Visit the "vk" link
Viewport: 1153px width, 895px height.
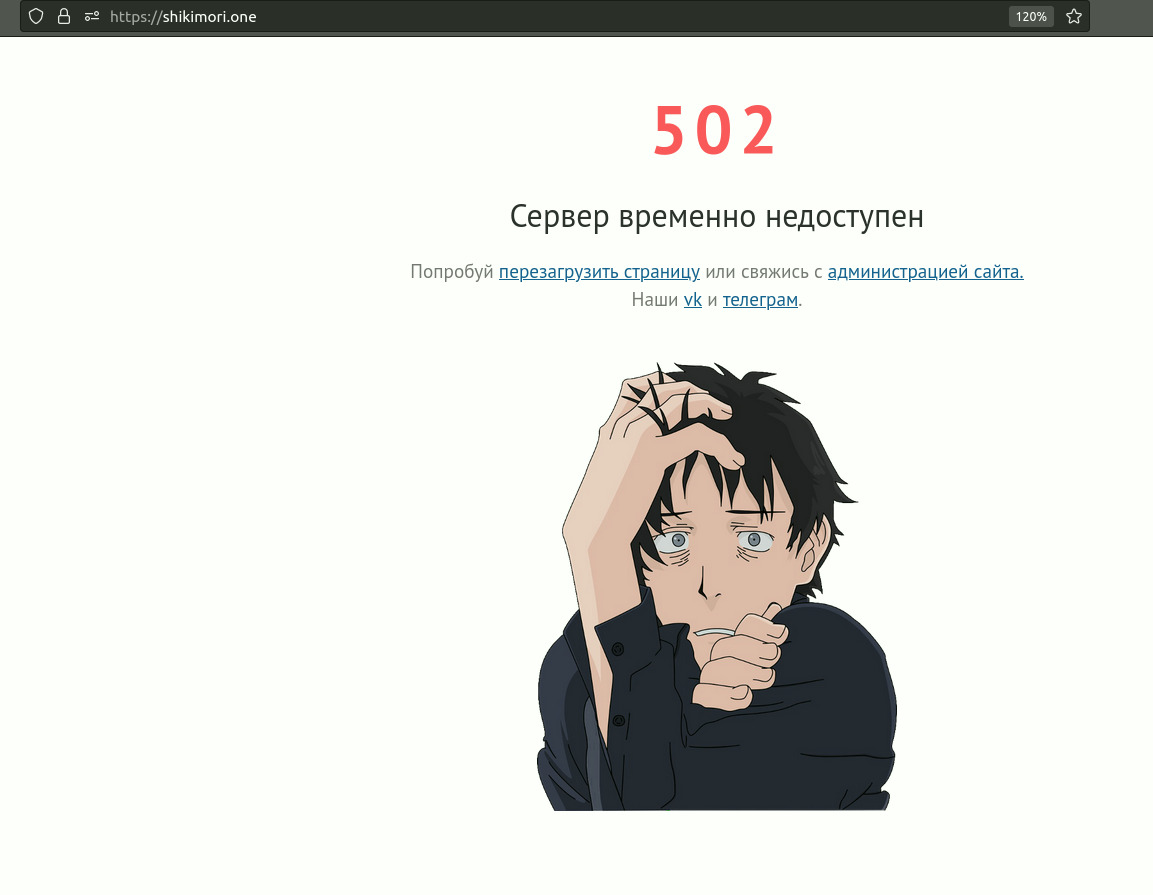point(693,299)
